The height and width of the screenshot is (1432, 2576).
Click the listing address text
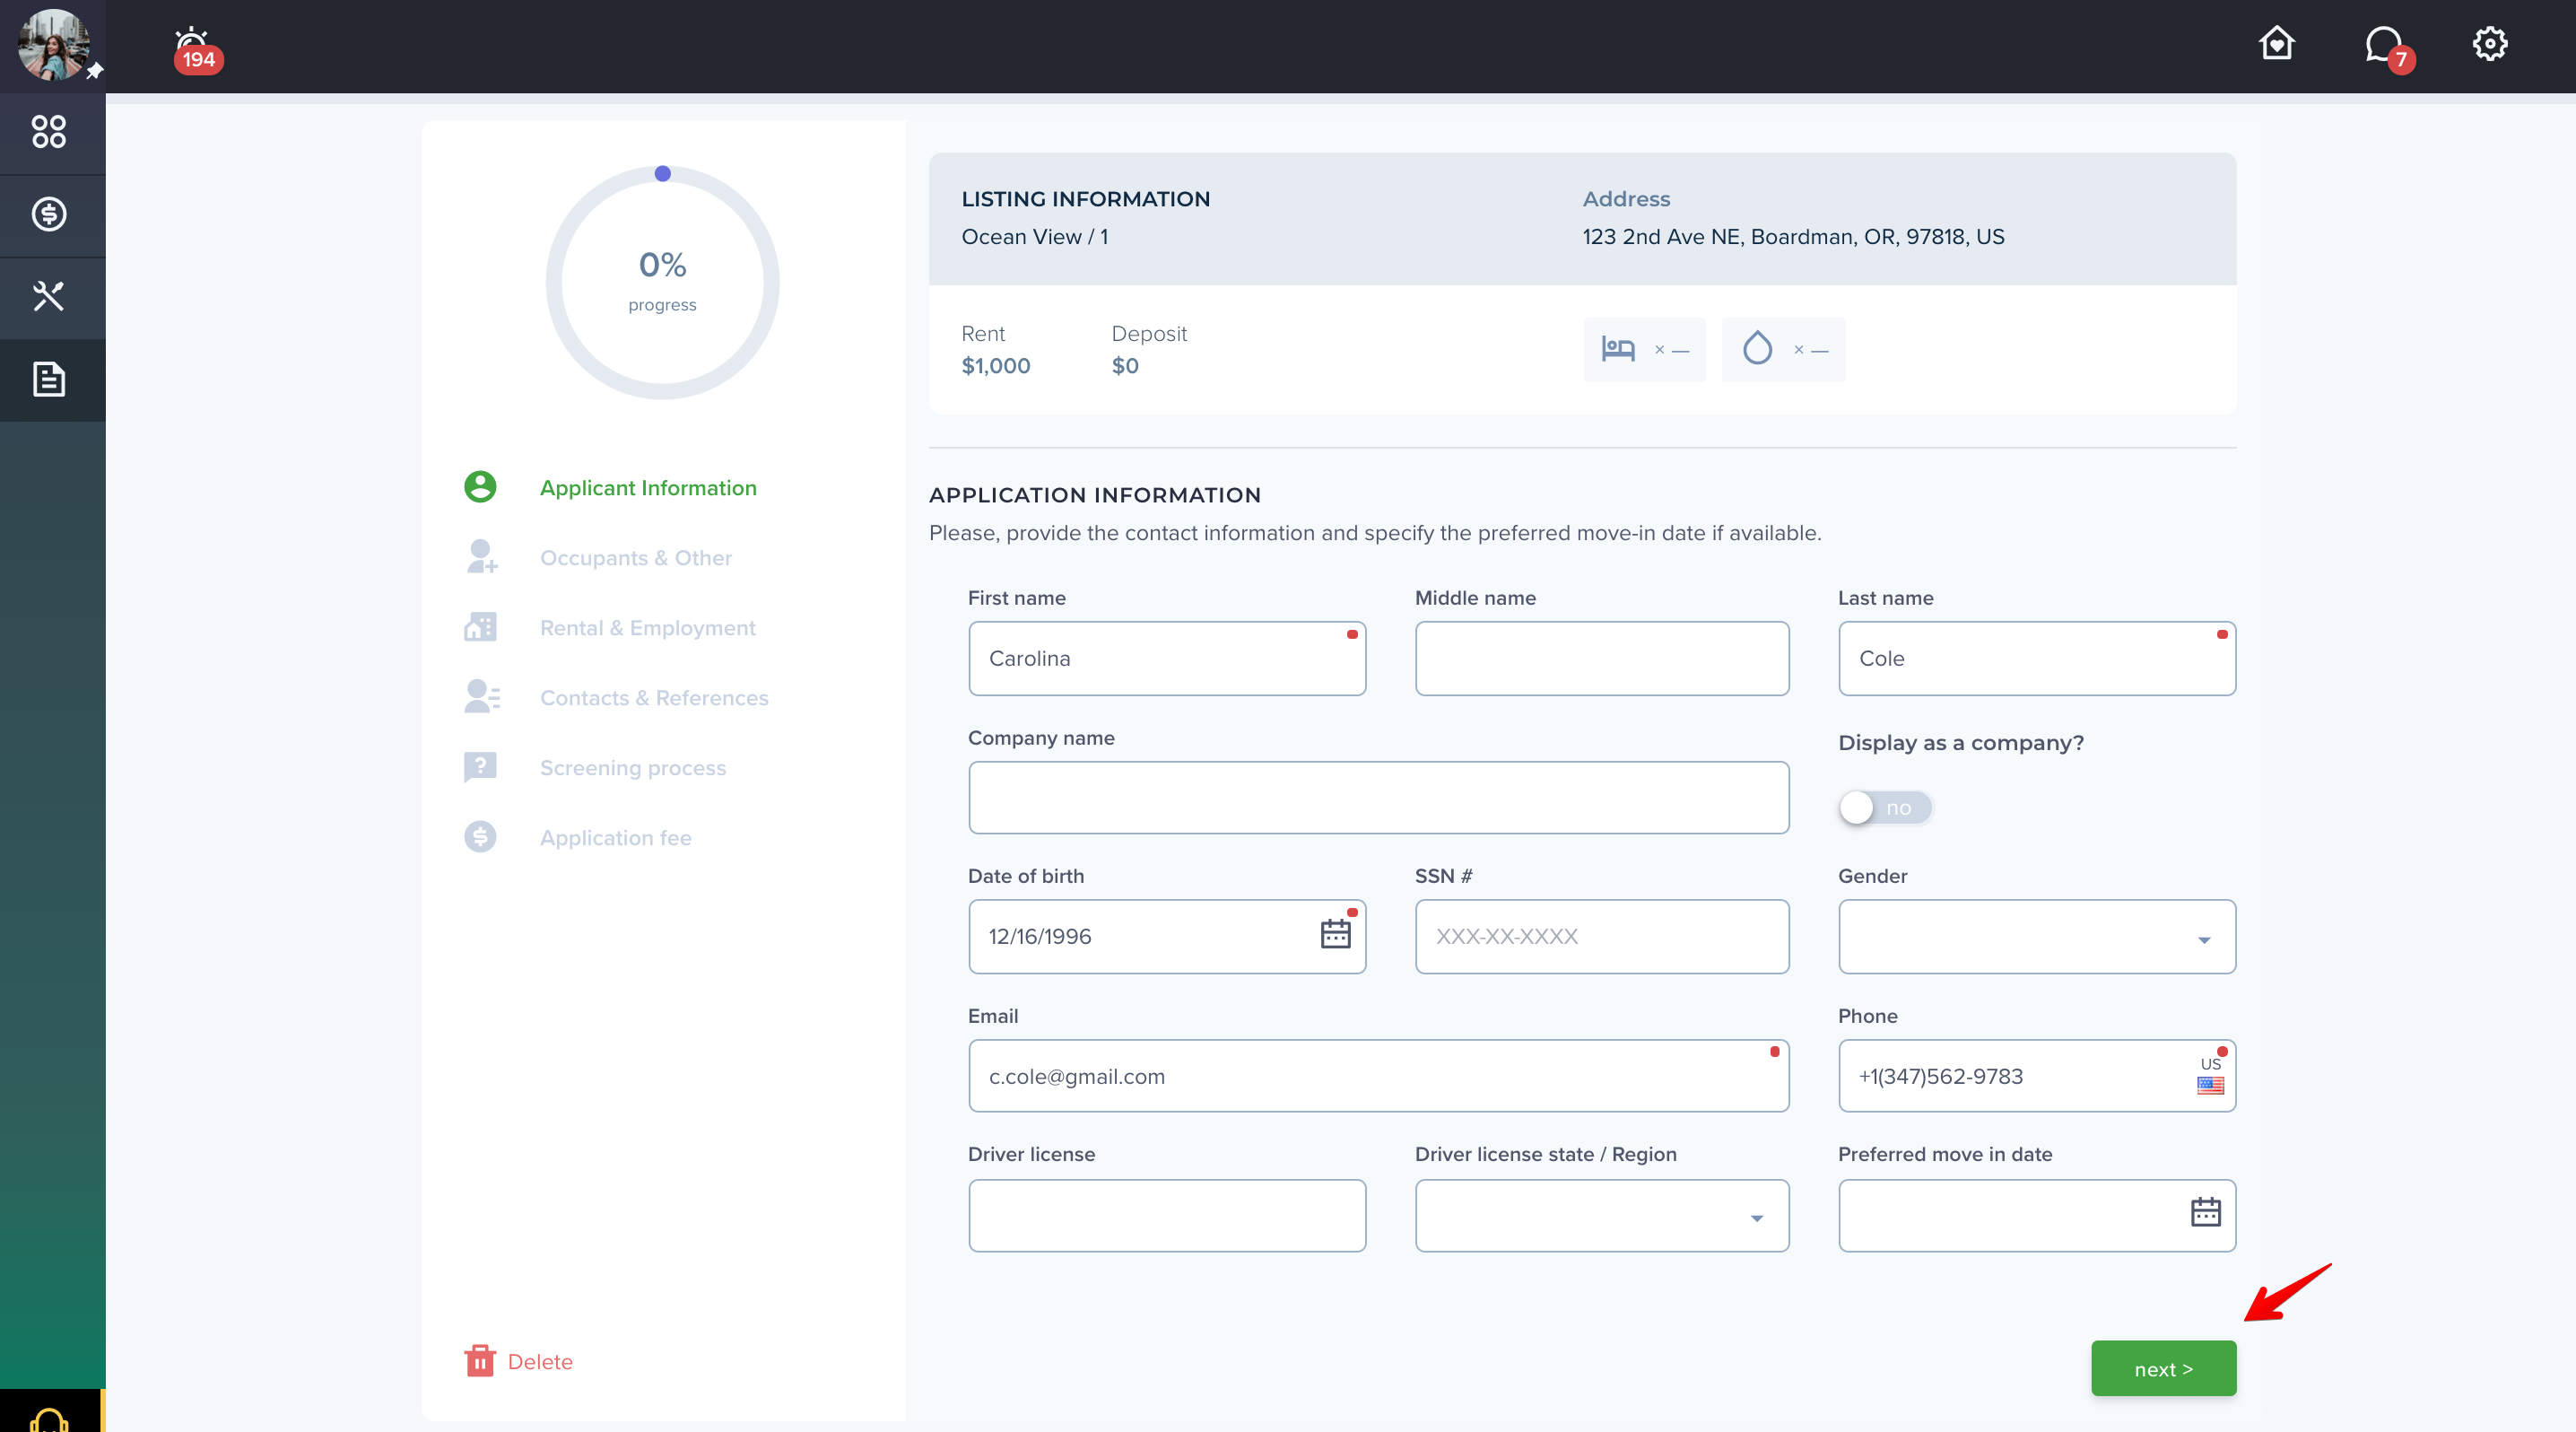pyautogui.click(x=1792, y=237)
